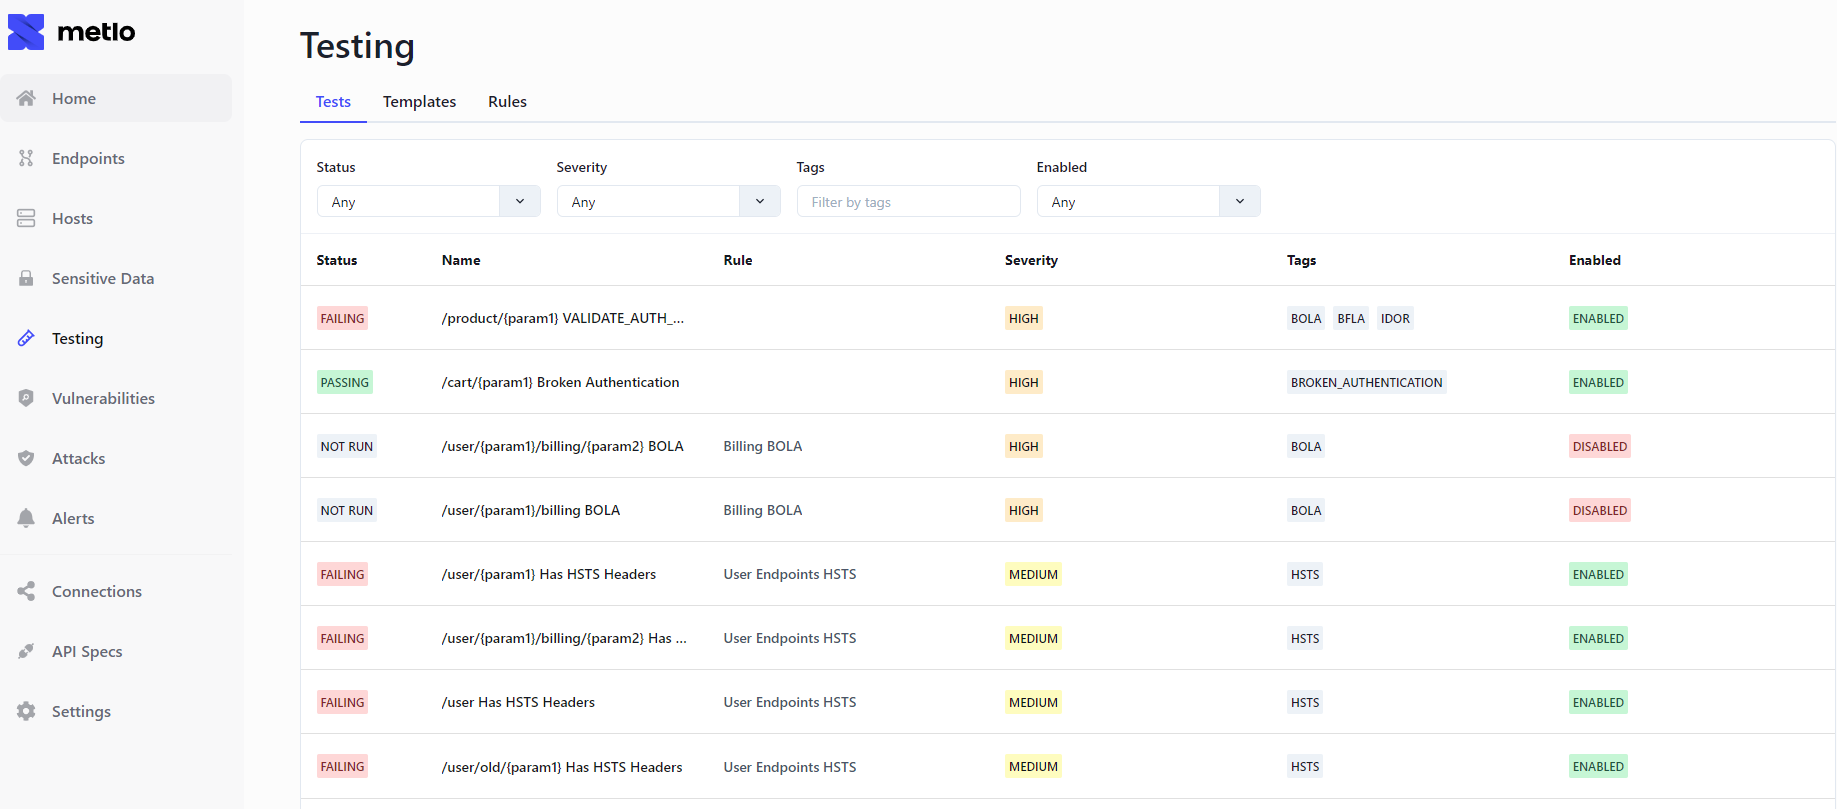Open Hosts in the sidebar
The width and height of the screenshot is (1837, 809).
116,218
